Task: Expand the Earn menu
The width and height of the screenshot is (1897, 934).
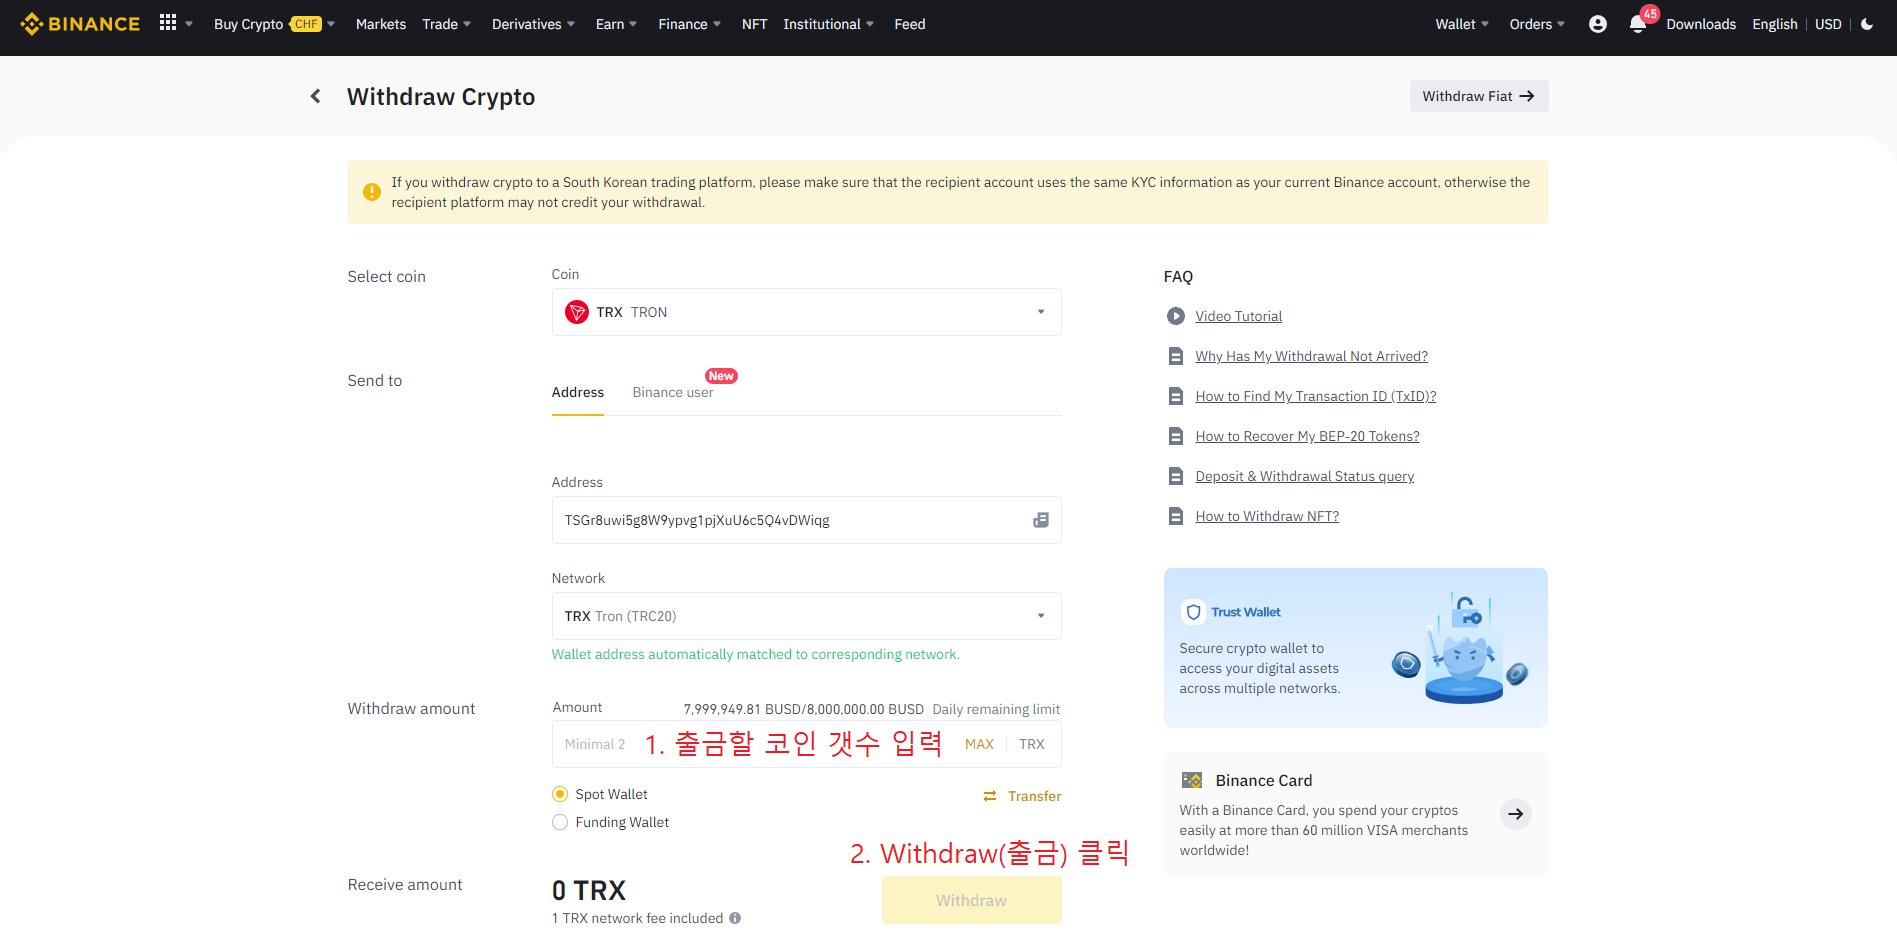Action: (616, 24)
